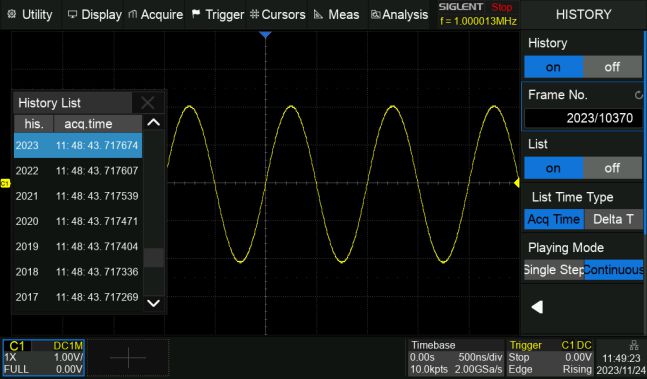Click the C1 channel ground marker
Image resolution: width=647 pixels, height=379 pixels.
pos(5,183)
